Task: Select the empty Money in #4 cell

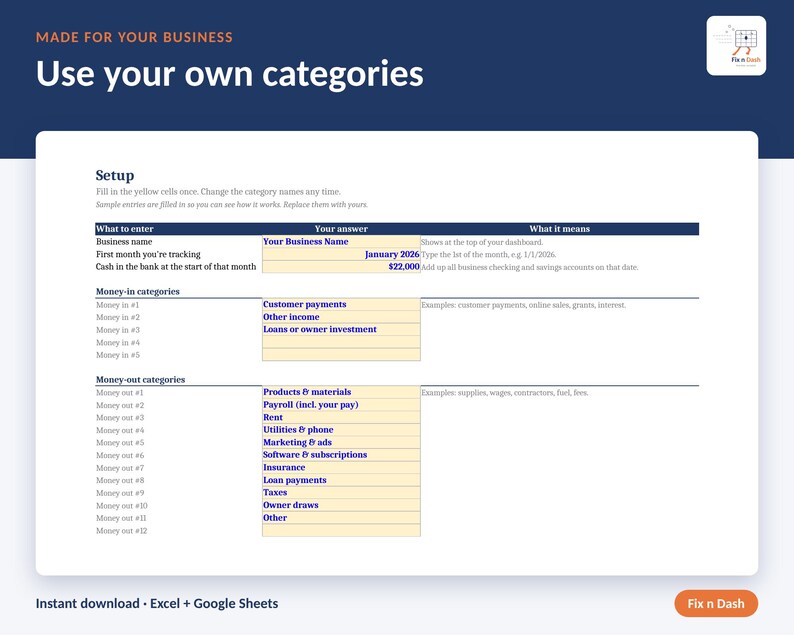Action: [341, 342]
